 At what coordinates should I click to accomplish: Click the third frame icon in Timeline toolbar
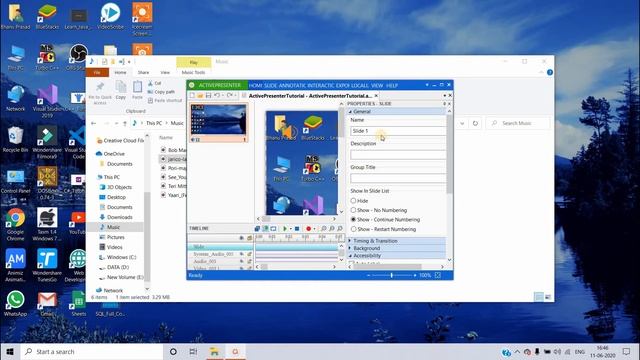pos(273,229)
